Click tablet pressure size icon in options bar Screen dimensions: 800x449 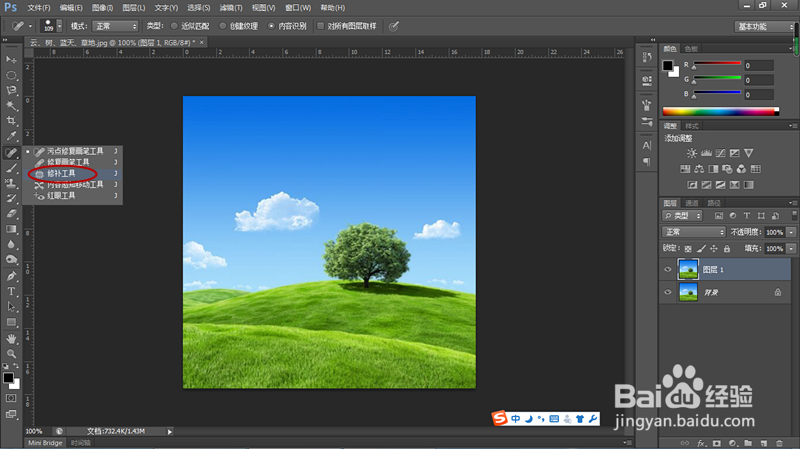[x=393, y=26]
